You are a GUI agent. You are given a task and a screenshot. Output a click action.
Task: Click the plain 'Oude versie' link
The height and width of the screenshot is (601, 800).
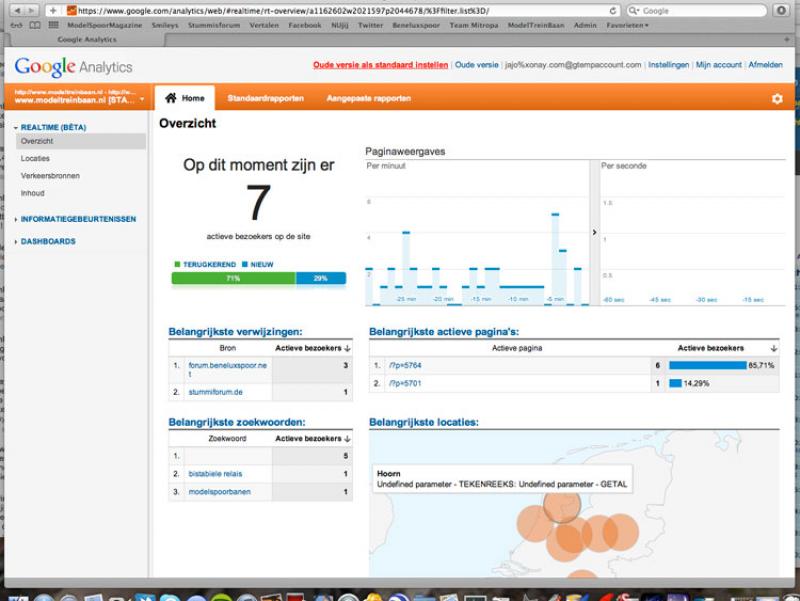[x=477, y=65]
